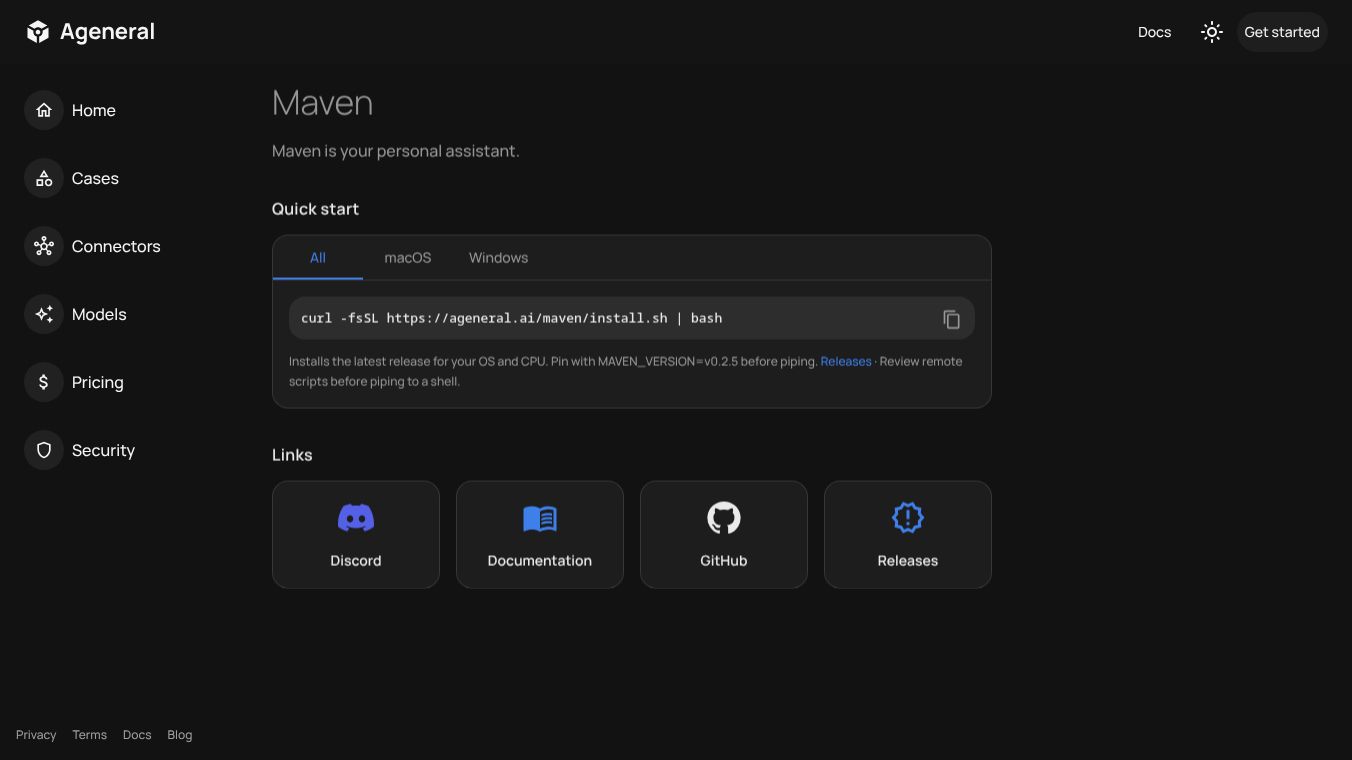Click the Models sparkle icon

click(44, 314)
